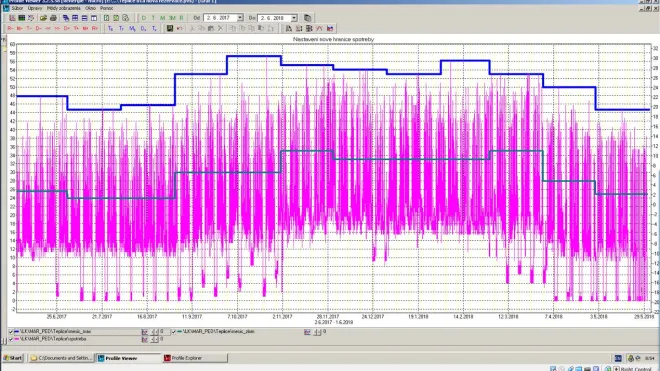Toggle the spotreba series checkbox
The width and height of the screenshot is (660, 371).
click(11, 339)
